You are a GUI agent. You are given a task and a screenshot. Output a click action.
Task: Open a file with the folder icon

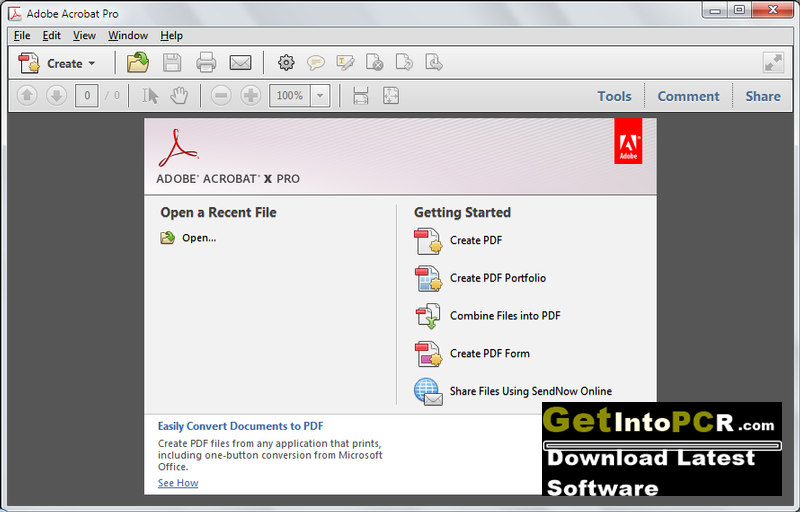coord(138,63)
